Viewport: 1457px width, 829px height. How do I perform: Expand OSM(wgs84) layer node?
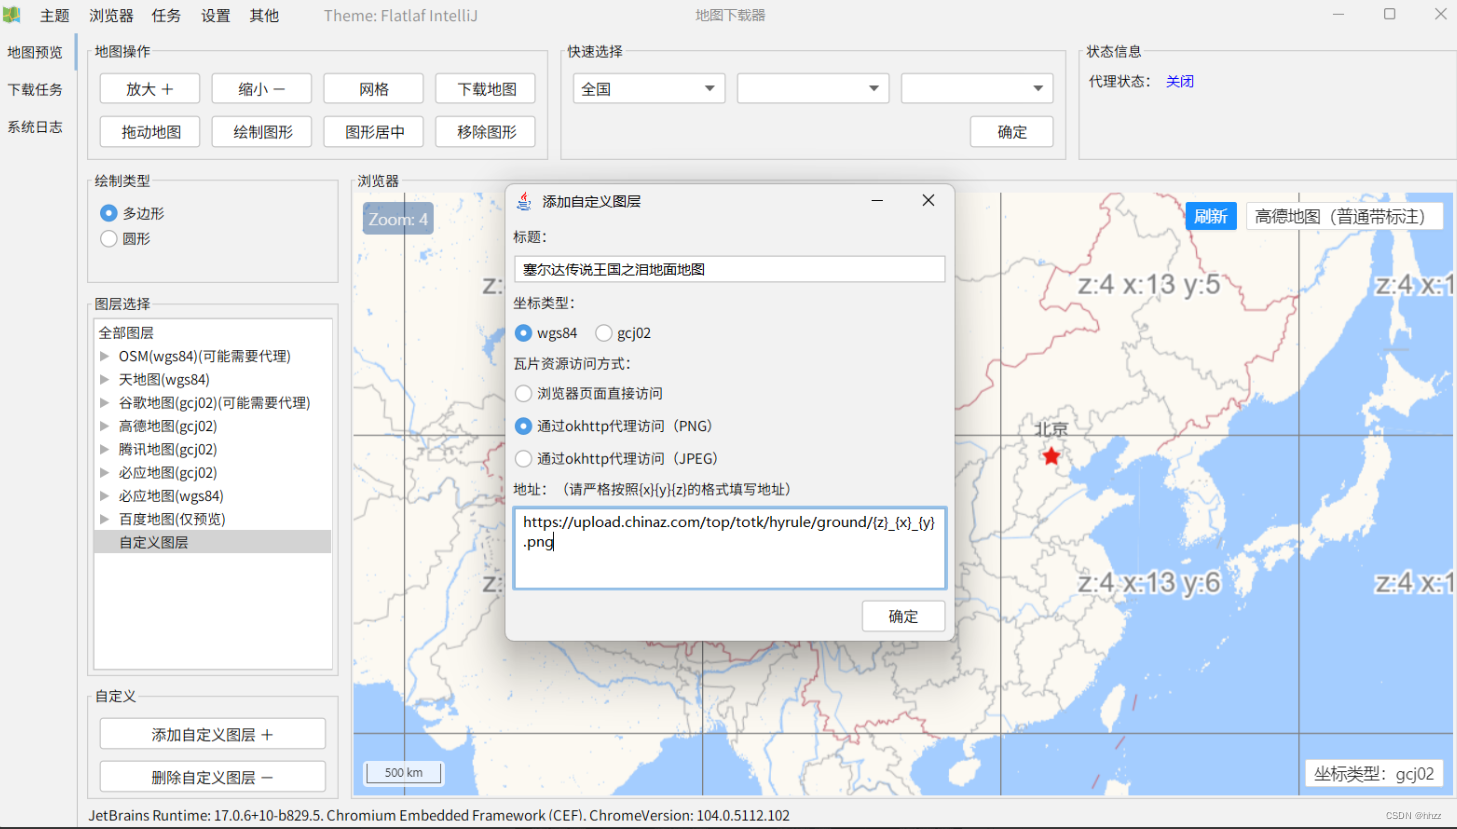point(104,356)
